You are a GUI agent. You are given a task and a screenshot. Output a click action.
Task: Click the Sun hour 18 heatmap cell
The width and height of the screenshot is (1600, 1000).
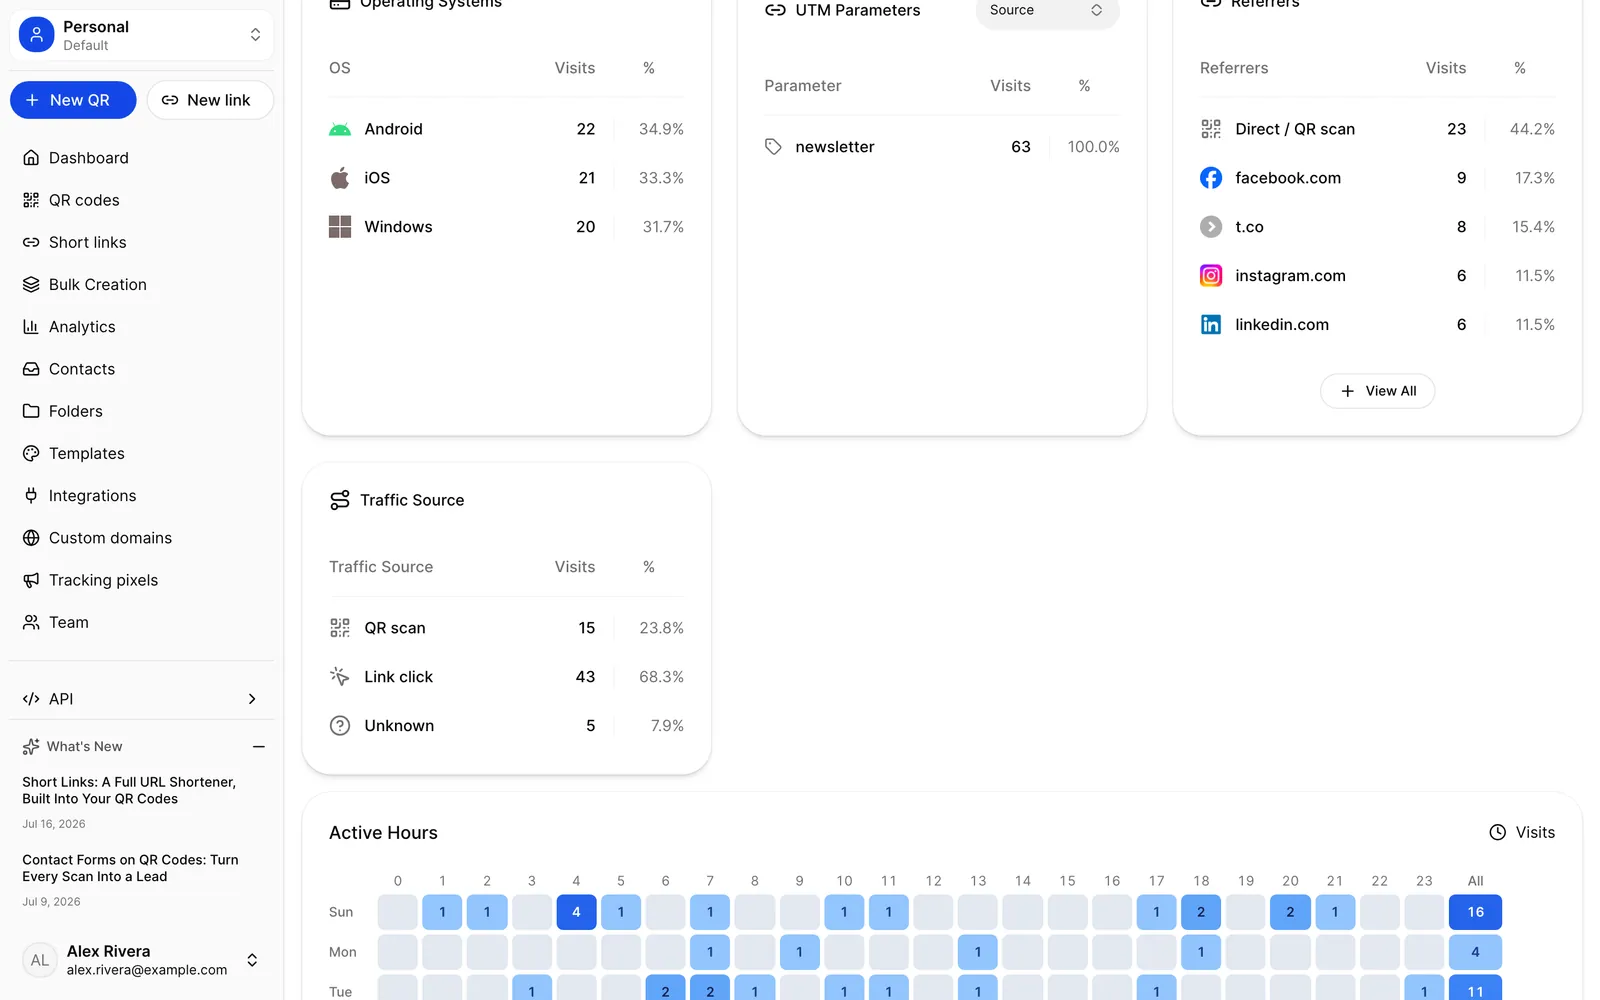click(x=1201, y=912)
